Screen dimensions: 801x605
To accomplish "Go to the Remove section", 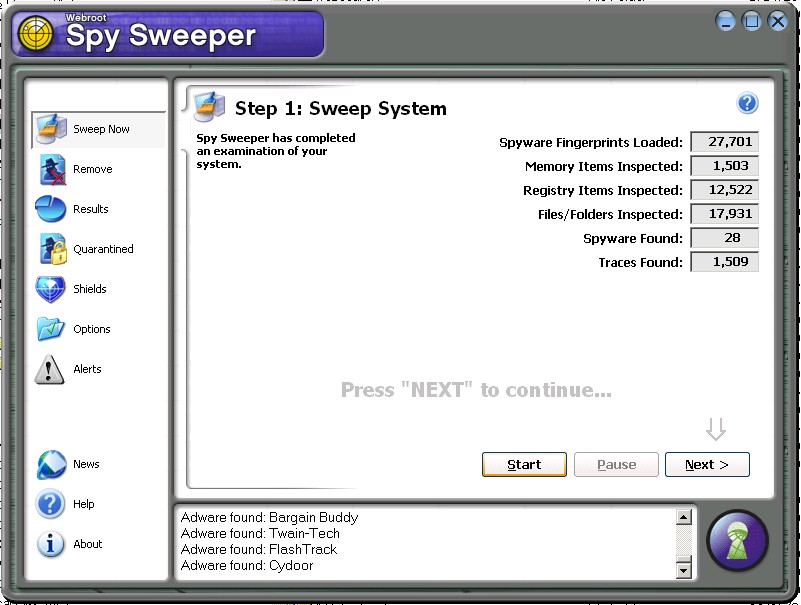I will point(92,169).
